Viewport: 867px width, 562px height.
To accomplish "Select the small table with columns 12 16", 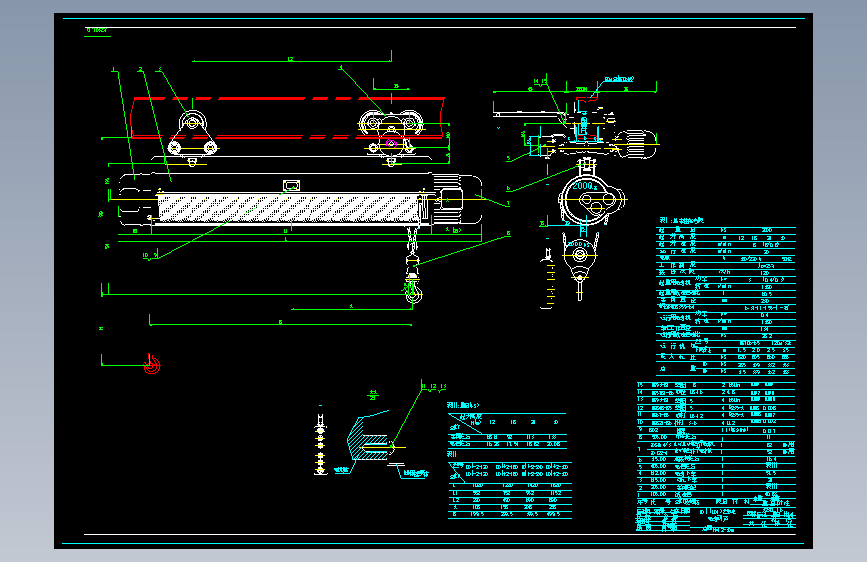I will pos(507,430).
